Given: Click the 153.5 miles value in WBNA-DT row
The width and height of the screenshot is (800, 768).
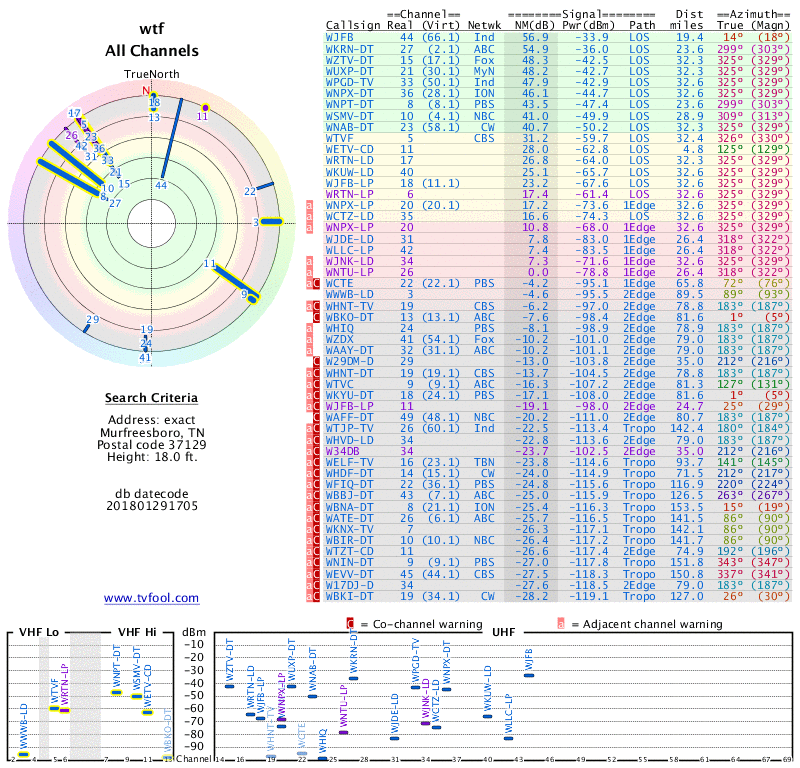Looking at the screenshot, I should click(686, 507).
